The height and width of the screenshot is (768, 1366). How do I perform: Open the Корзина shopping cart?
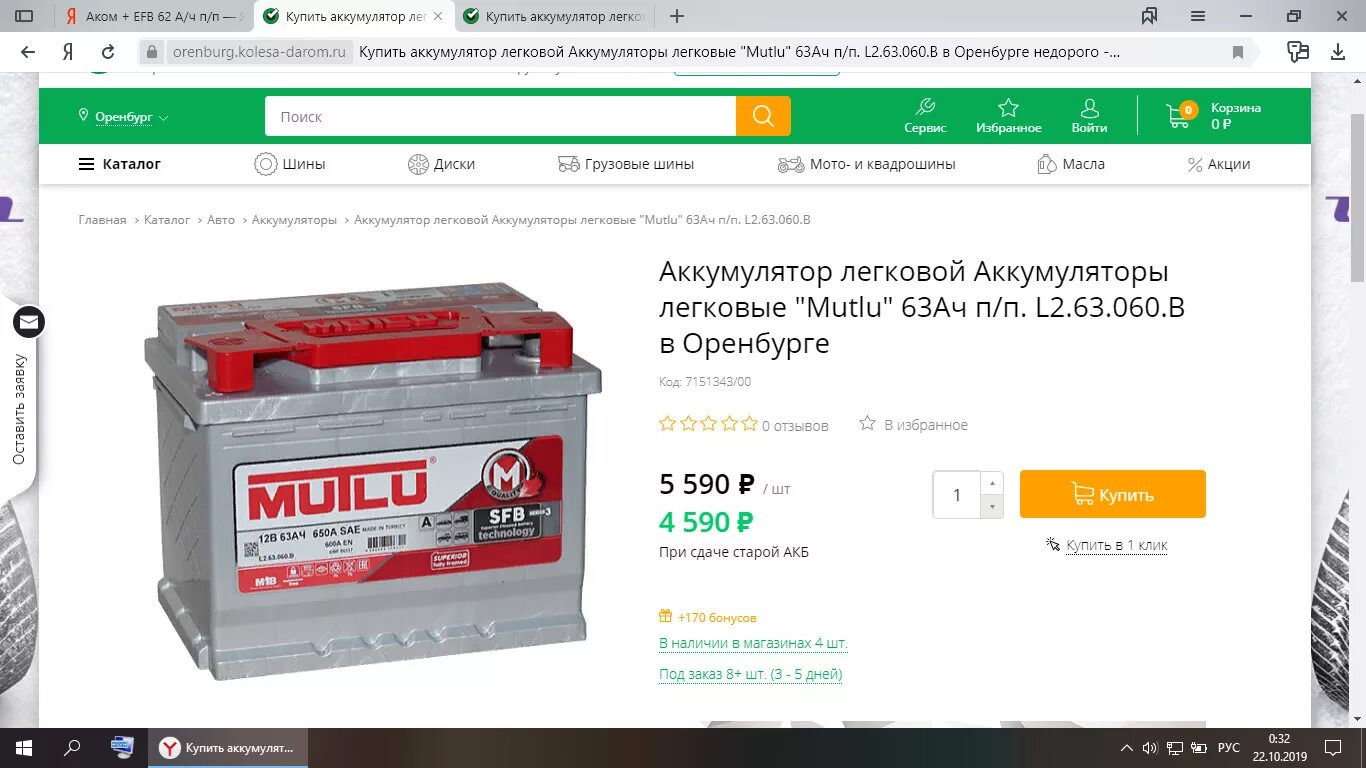click(1178, 115)
